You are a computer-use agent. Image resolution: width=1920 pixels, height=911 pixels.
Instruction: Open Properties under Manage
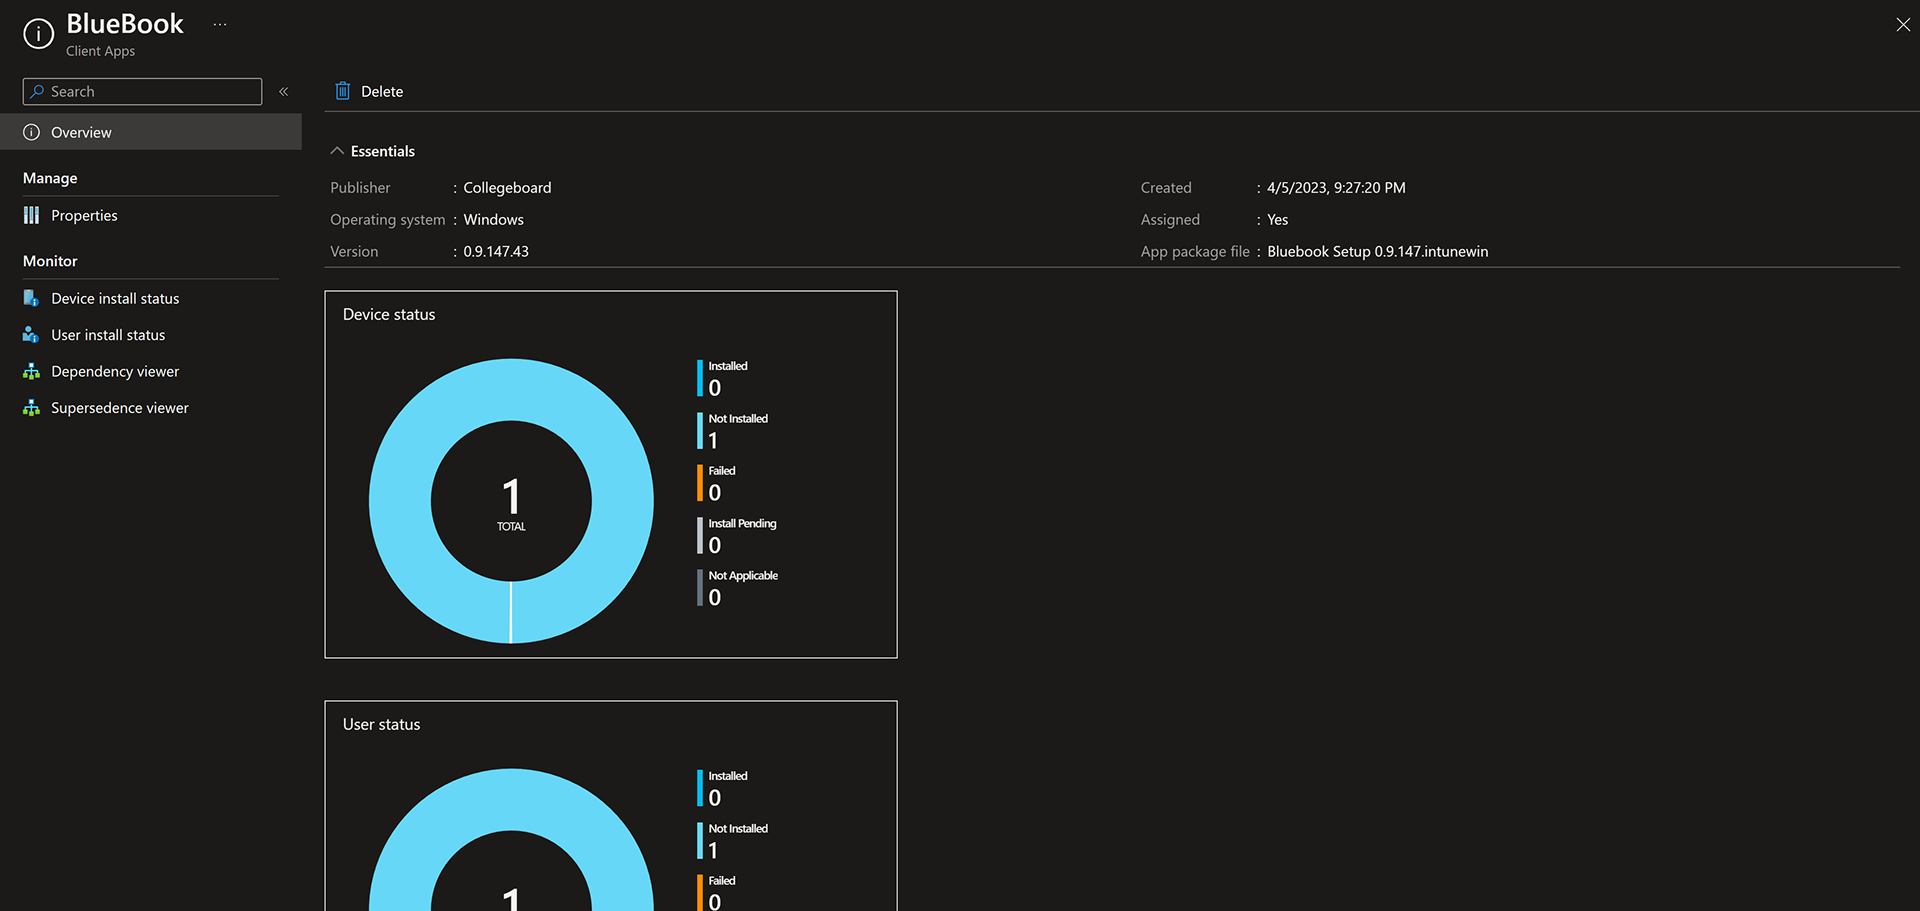click(84, 215)
